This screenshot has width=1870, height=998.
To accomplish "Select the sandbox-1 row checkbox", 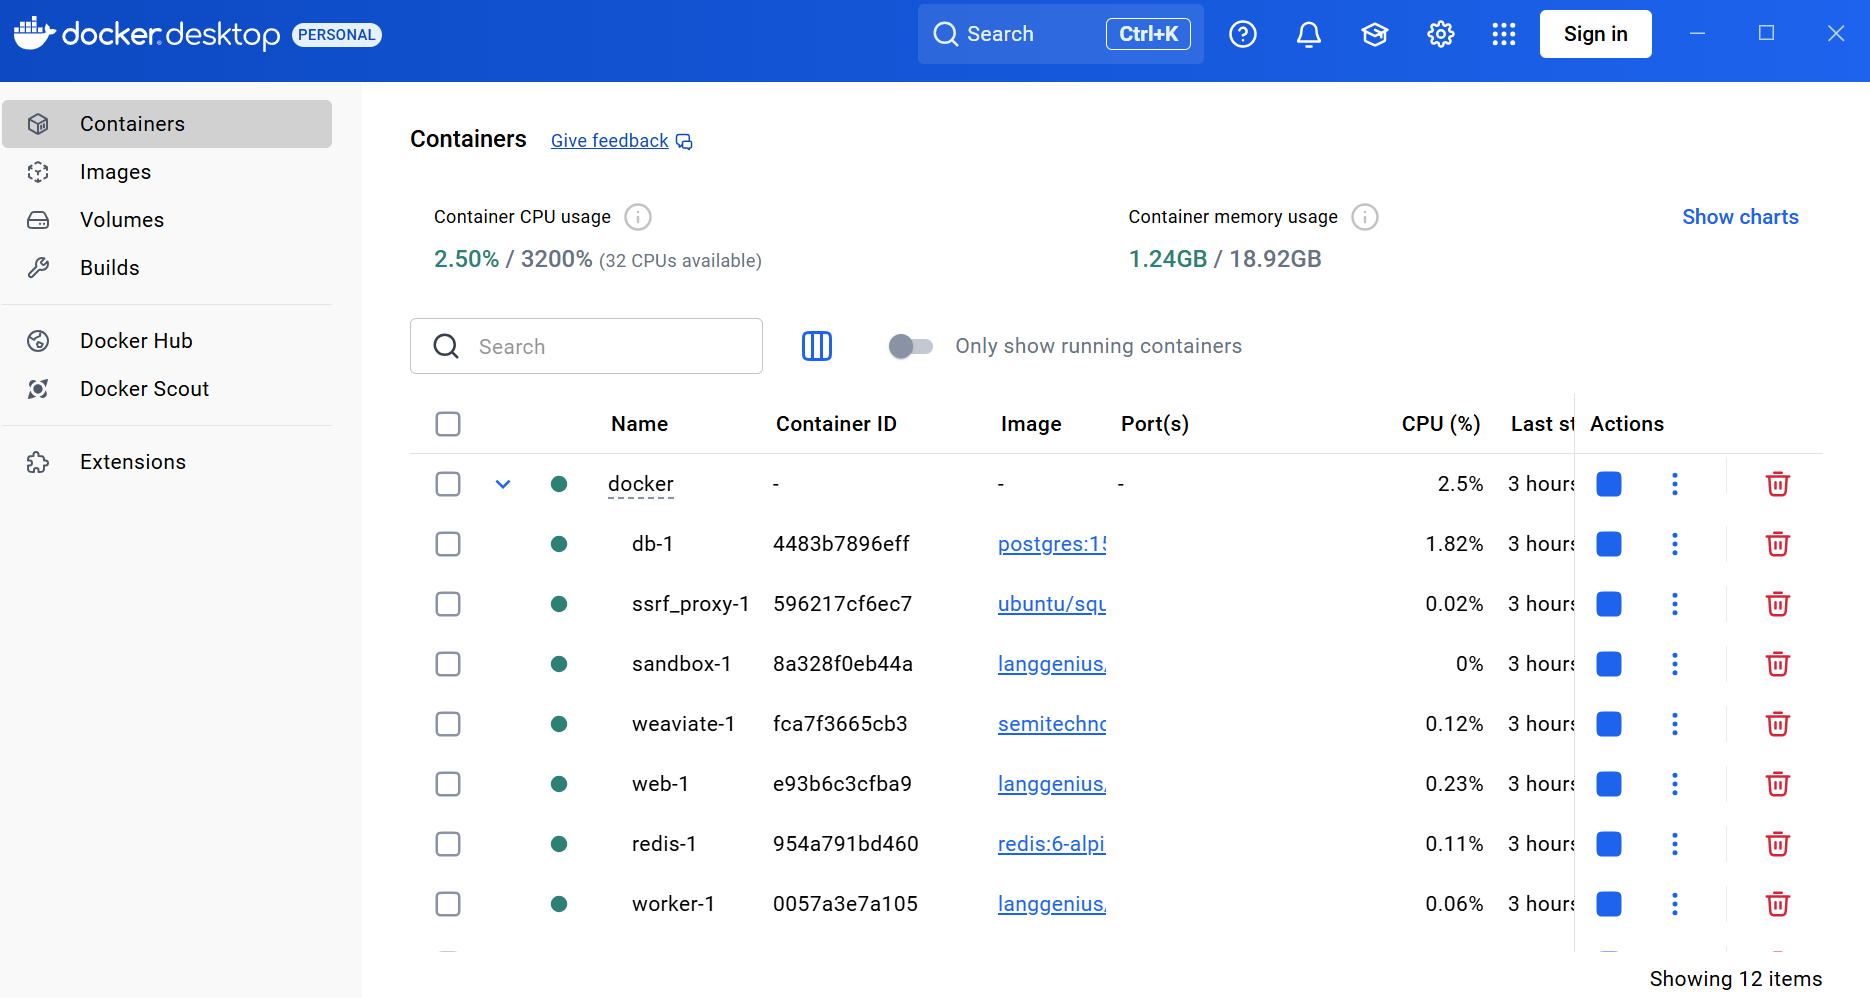I will (448, 664).
